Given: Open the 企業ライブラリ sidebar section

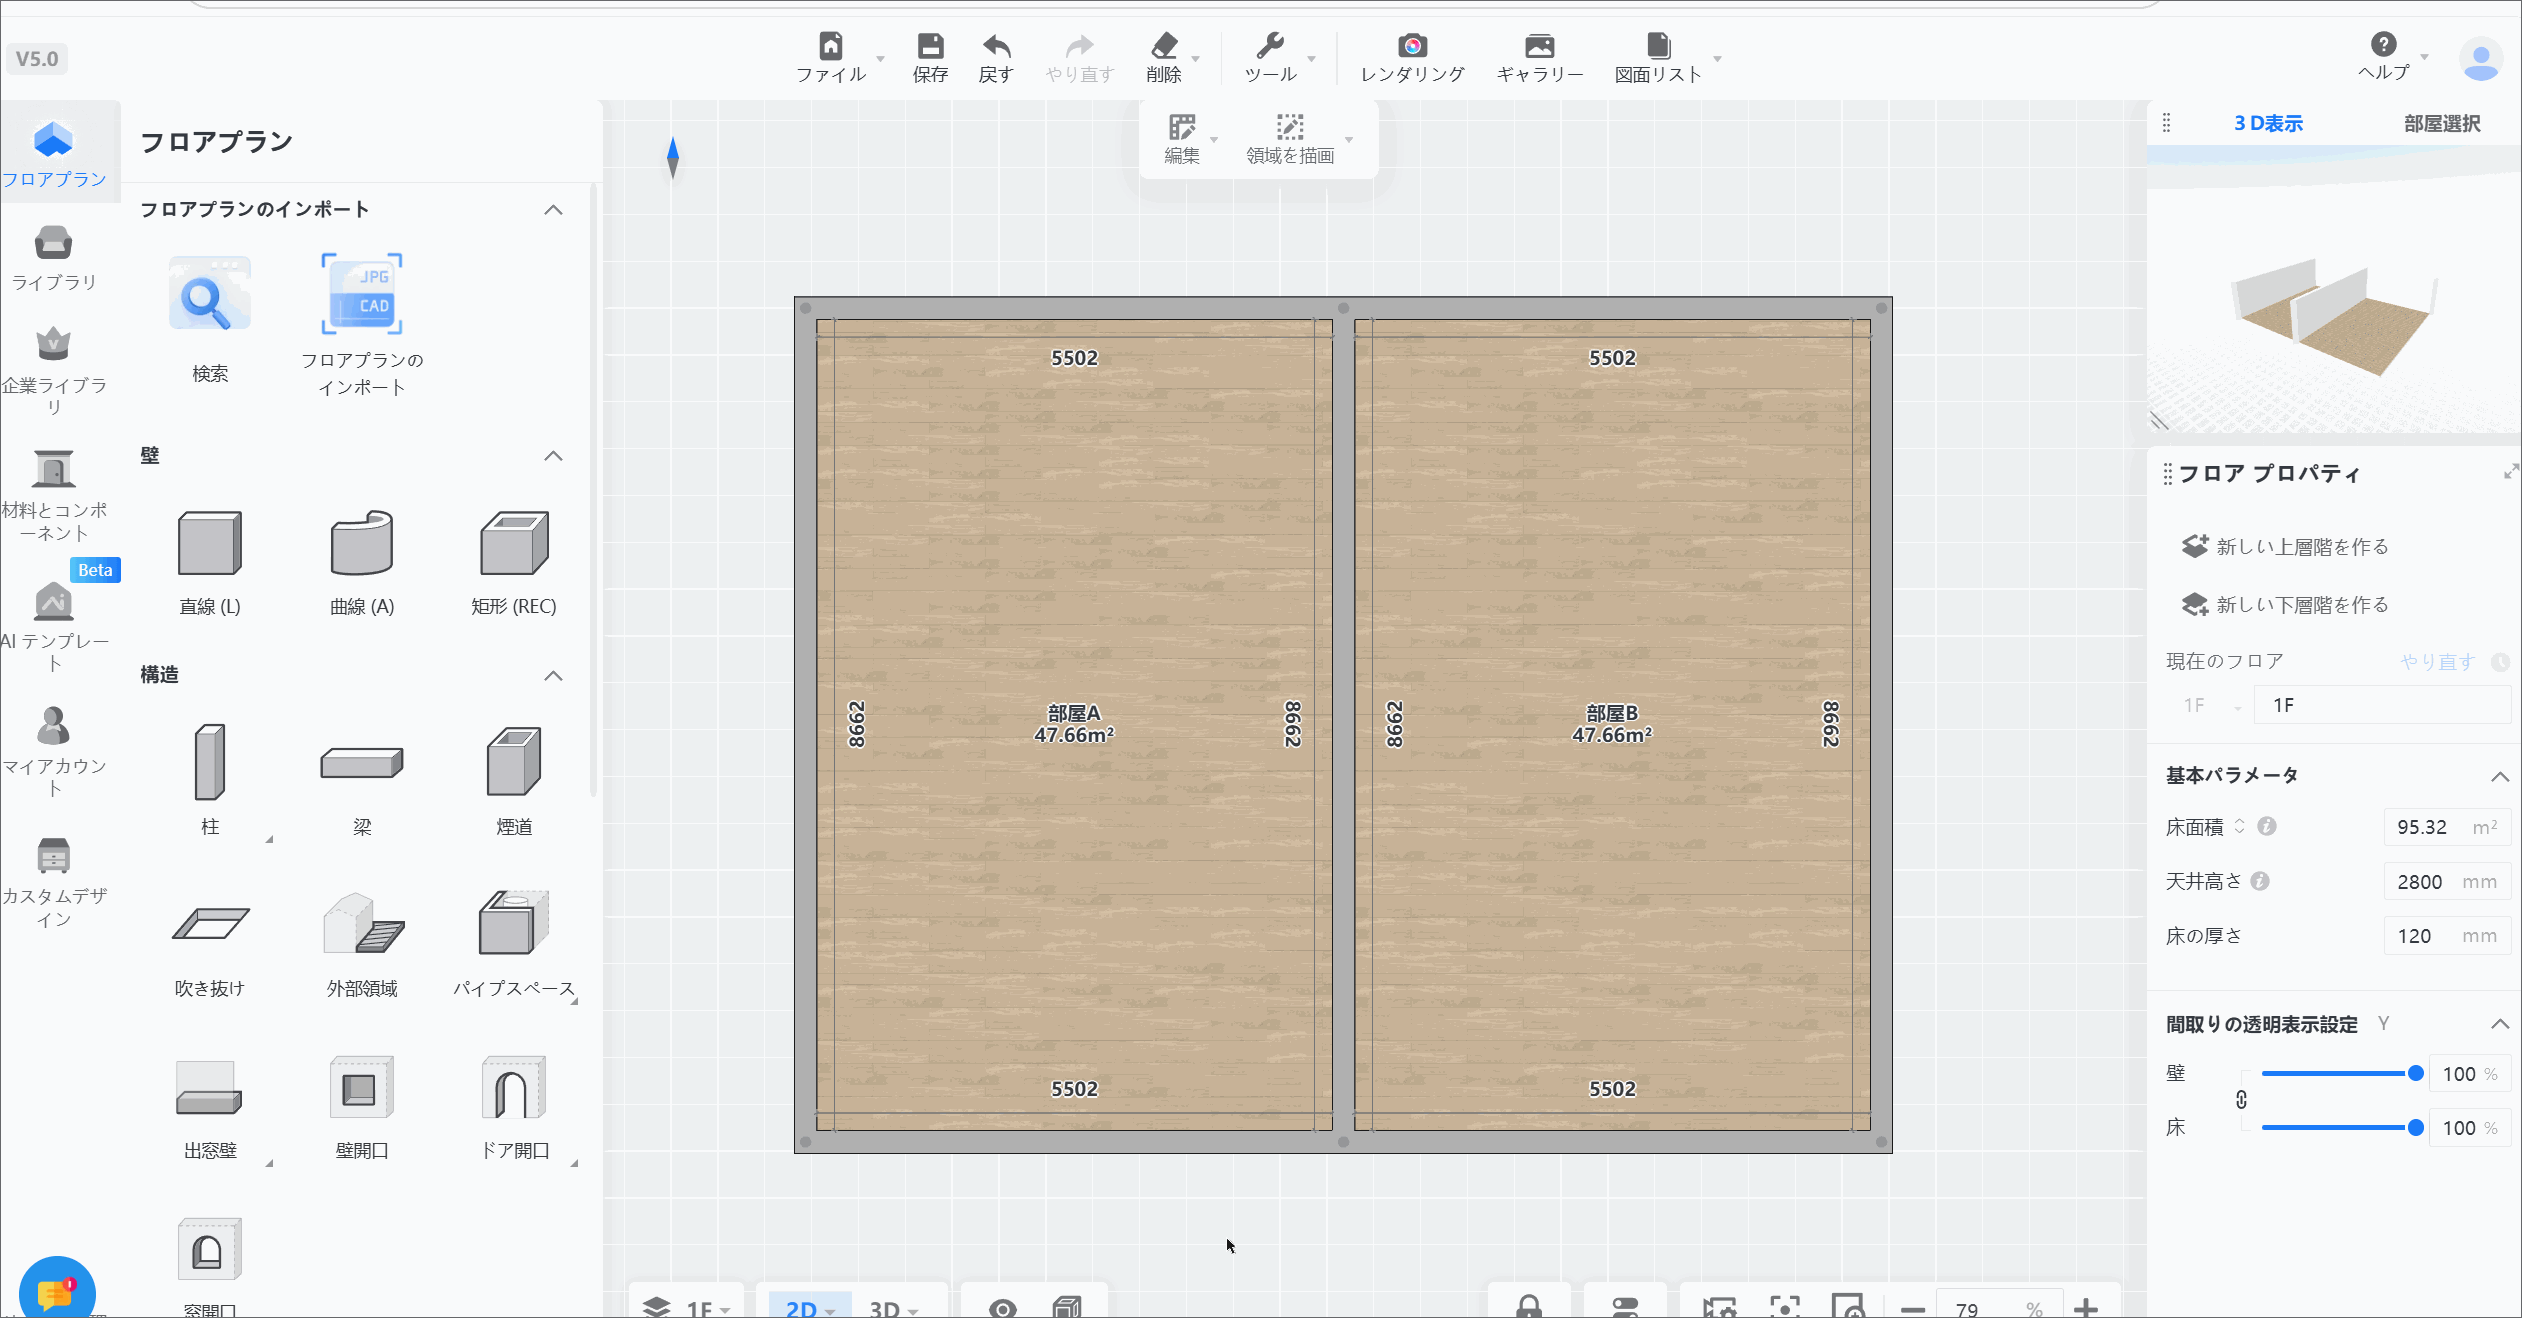Looking at the screenshot, I should 54,371.
